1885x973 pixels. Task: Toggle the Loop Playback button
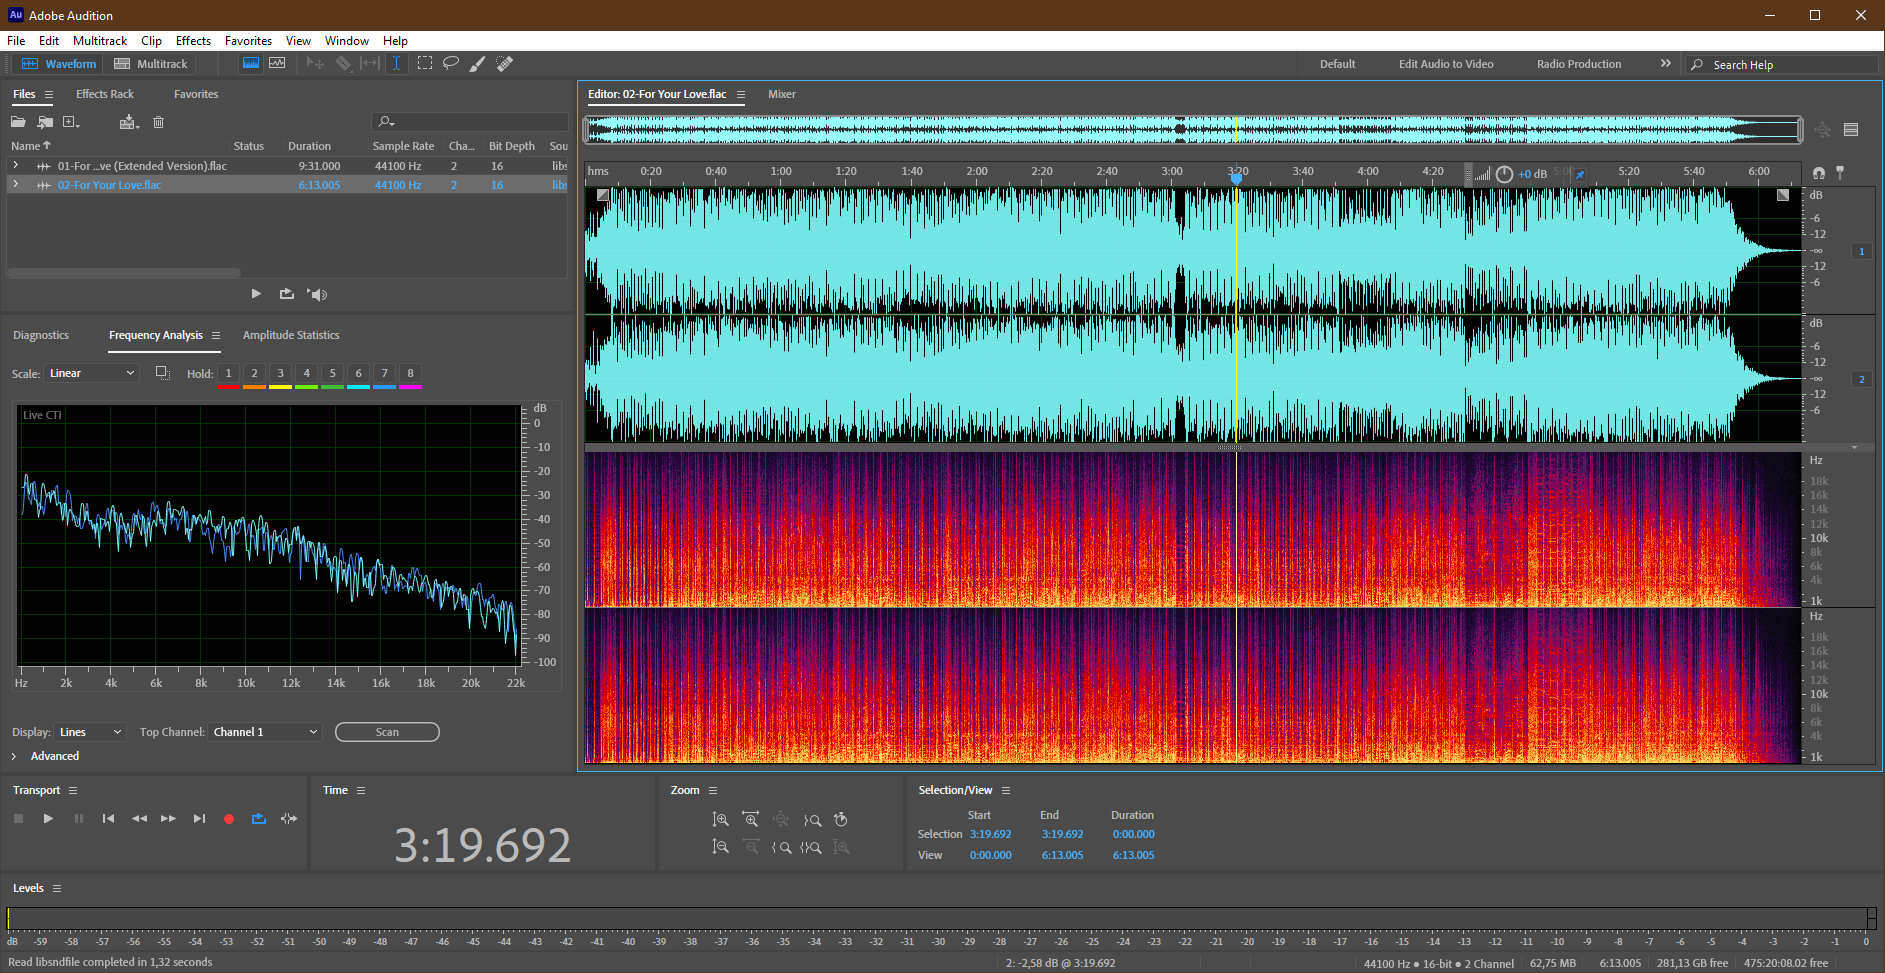tap(259, 819)
